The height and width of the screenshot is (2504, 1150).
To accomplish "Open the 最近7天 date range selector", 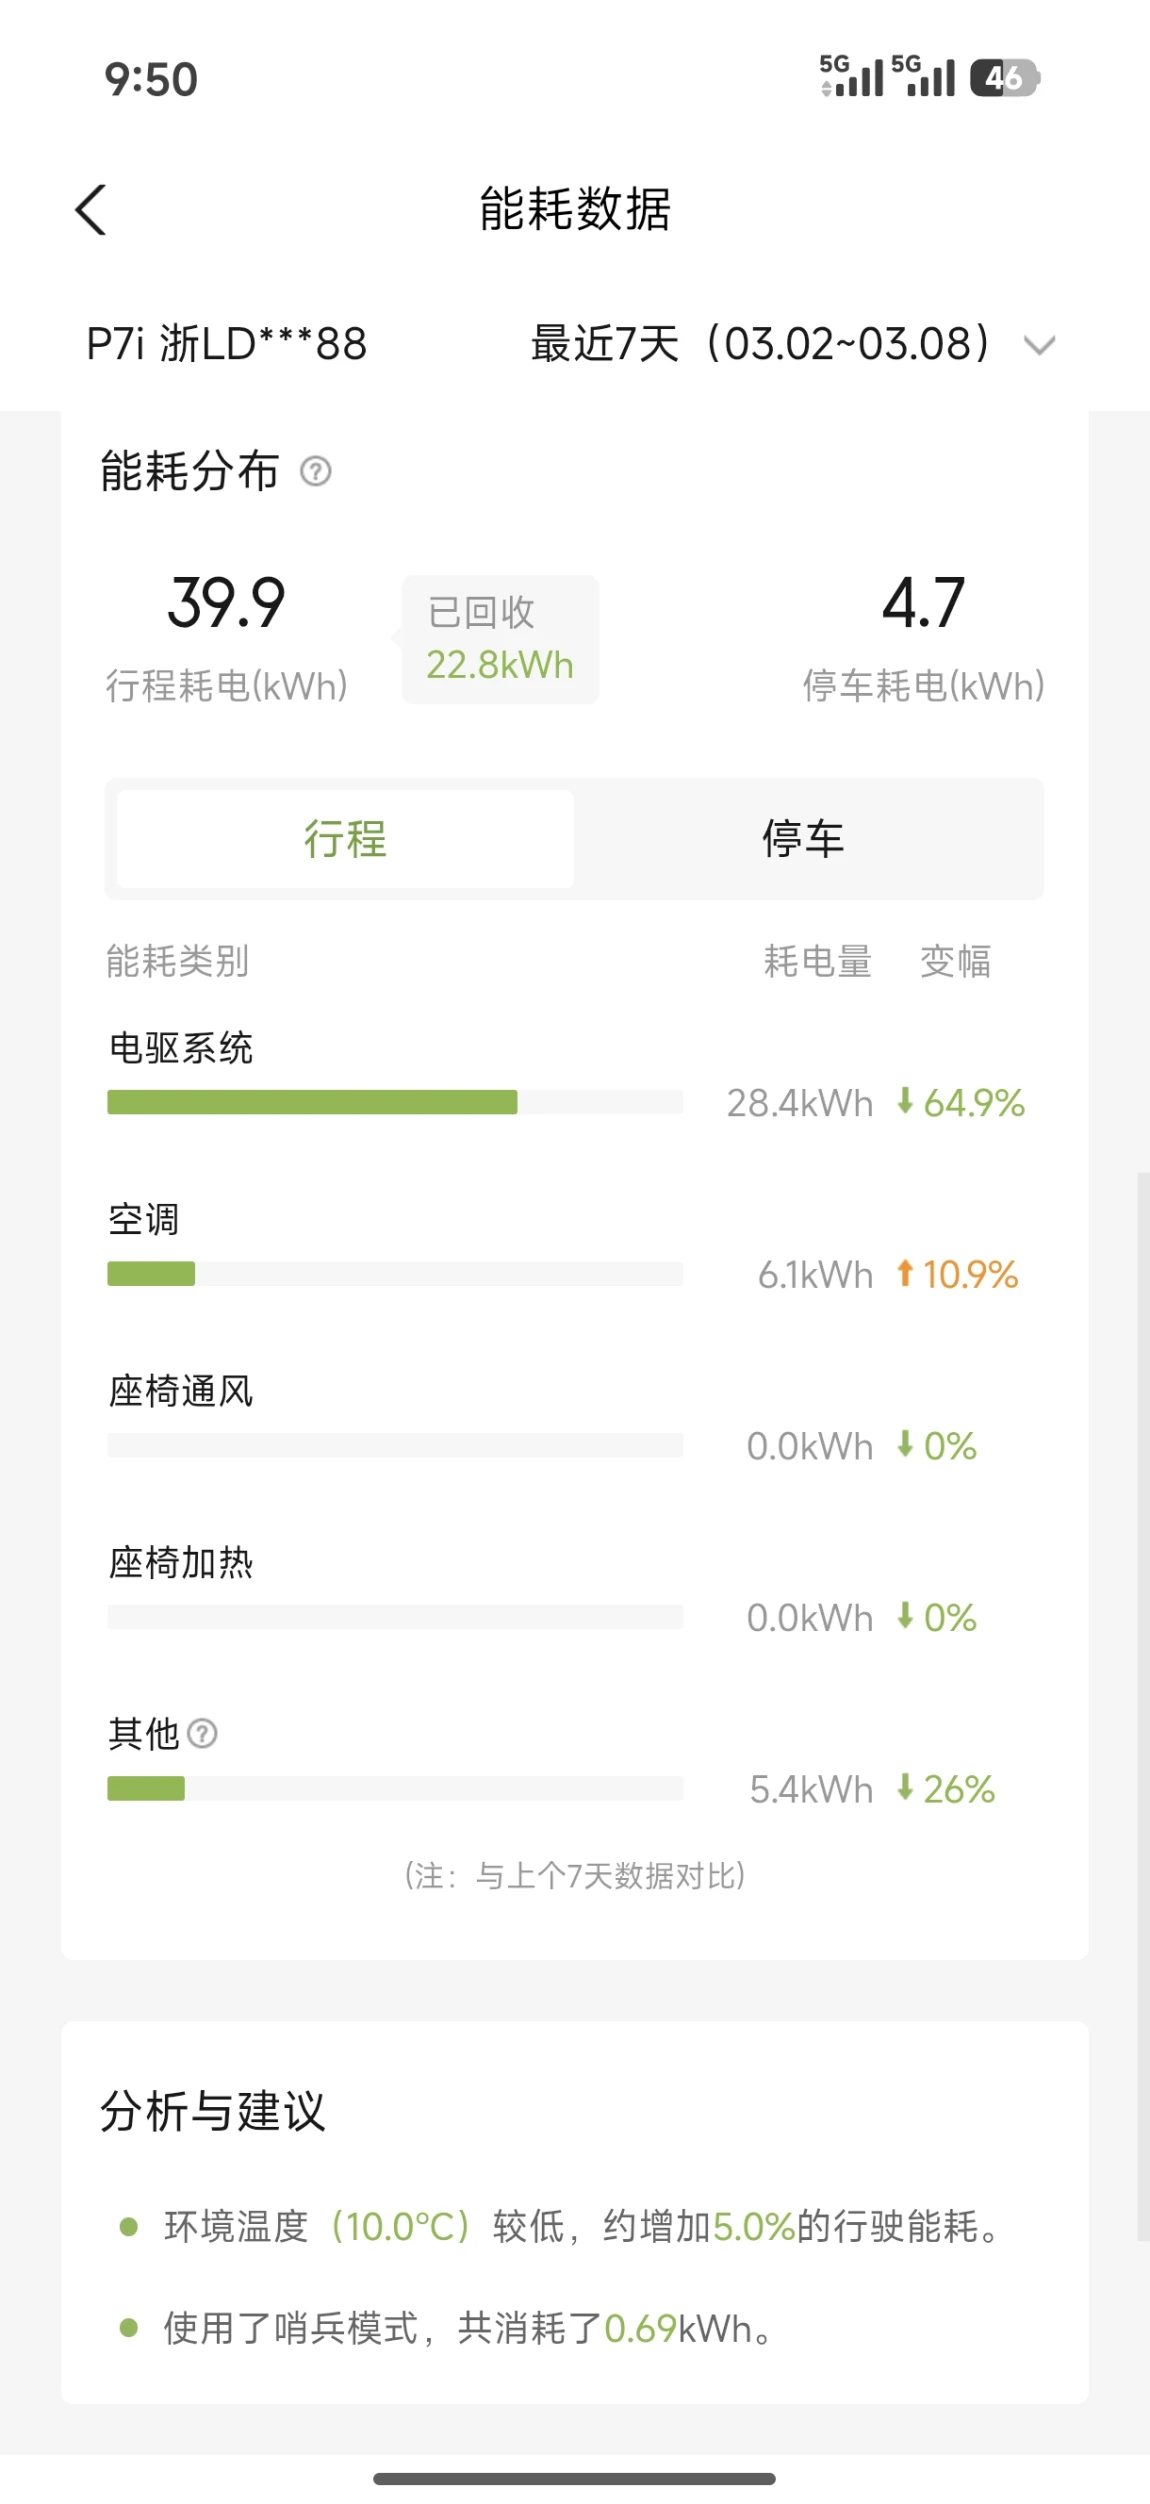I will 760,344.
